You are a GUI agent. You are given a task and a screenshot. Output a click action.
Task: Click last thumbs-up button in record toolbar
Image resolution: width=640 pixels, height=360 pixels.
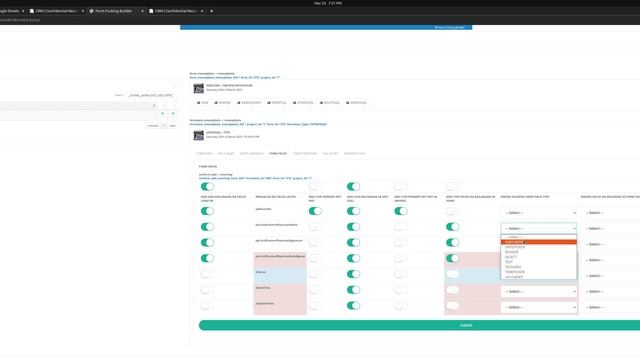coord(356,103)
